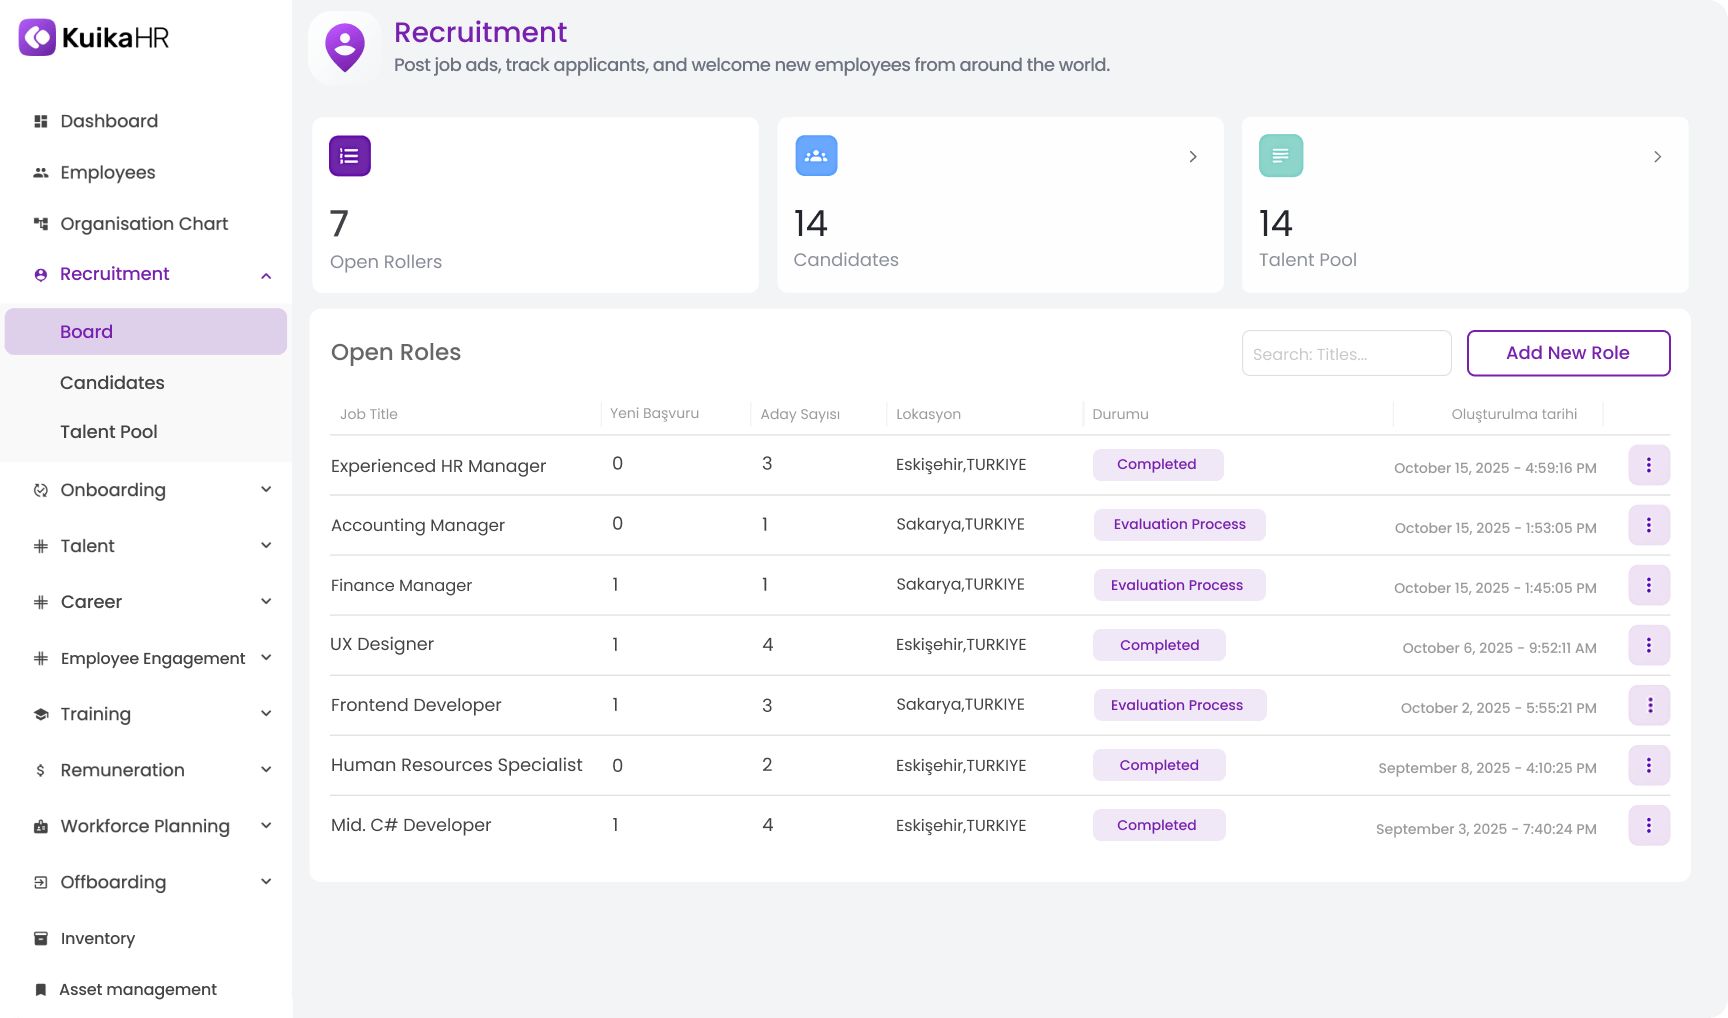Open the Talent Pool menu item

coord(108,431)
